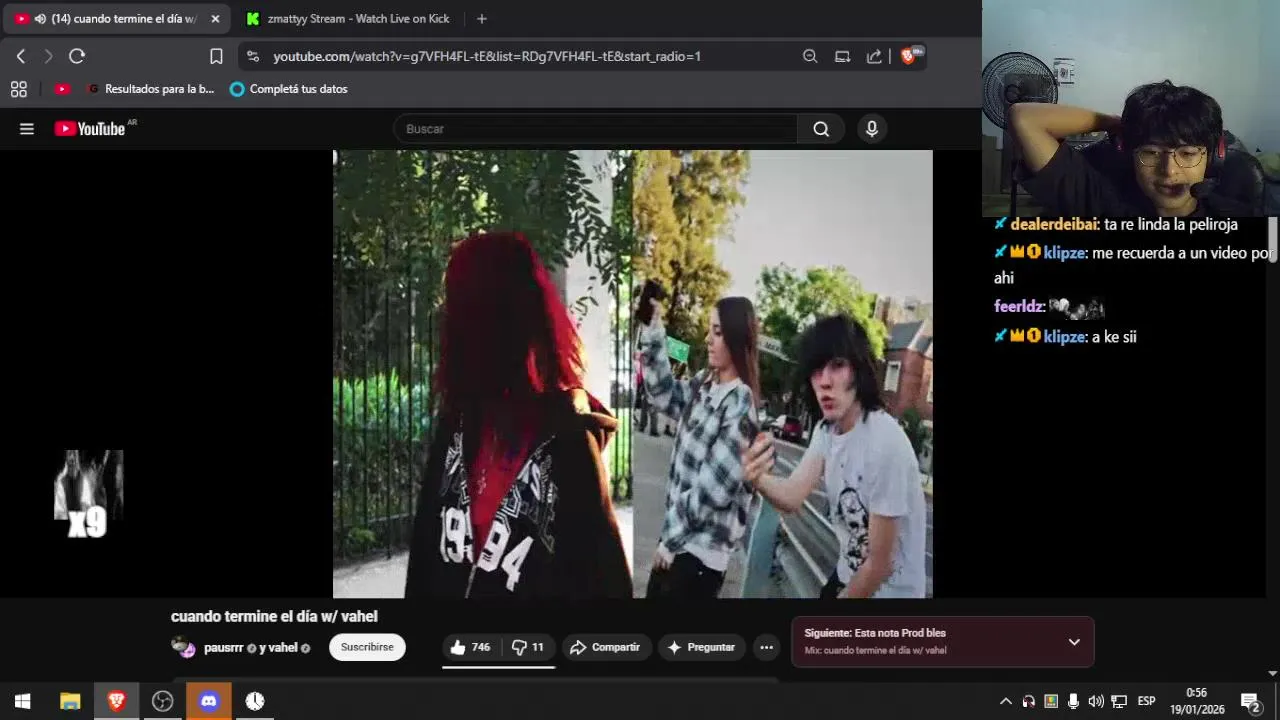Click the address bar URL

point(487,56)
